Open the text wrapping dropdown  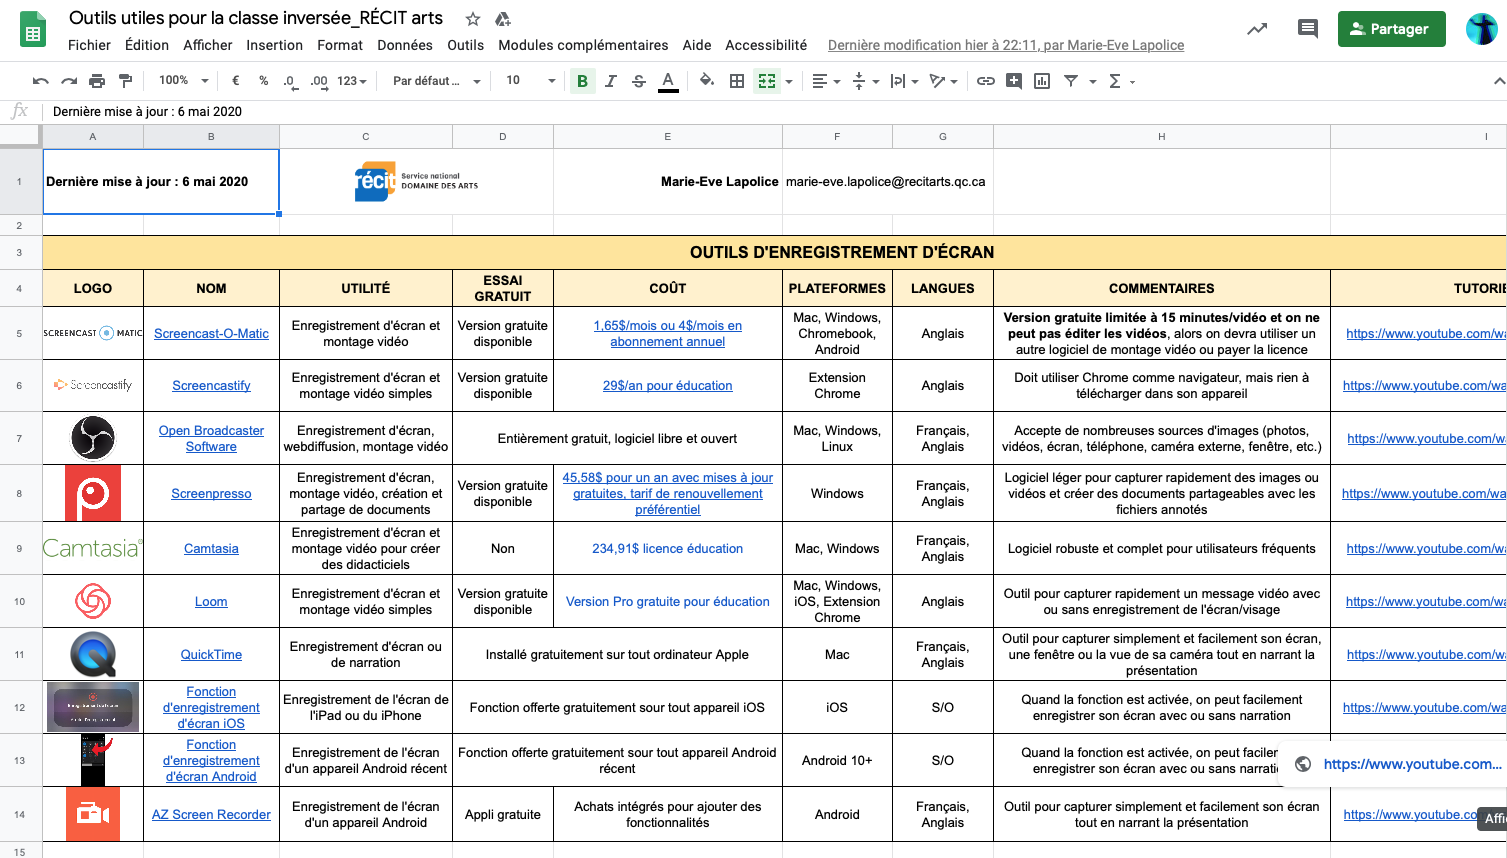pos(904,81)
